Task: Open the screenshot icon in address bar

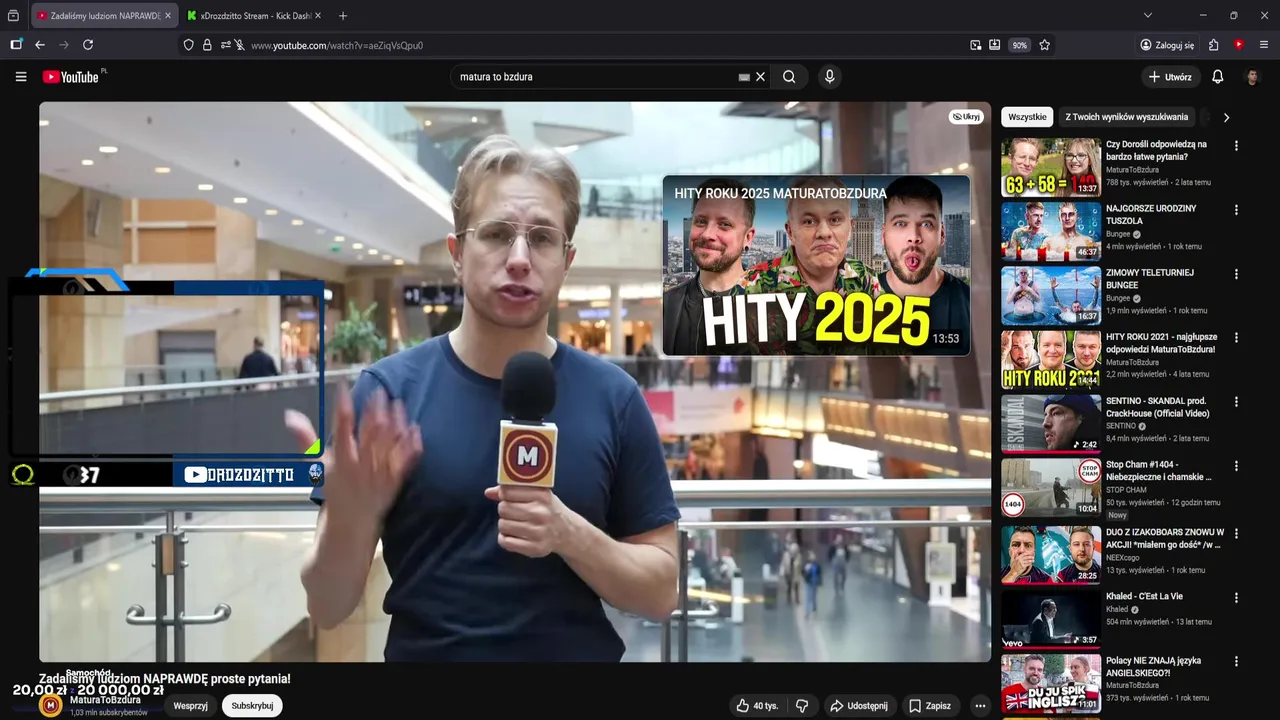Action: coord(976,45)
